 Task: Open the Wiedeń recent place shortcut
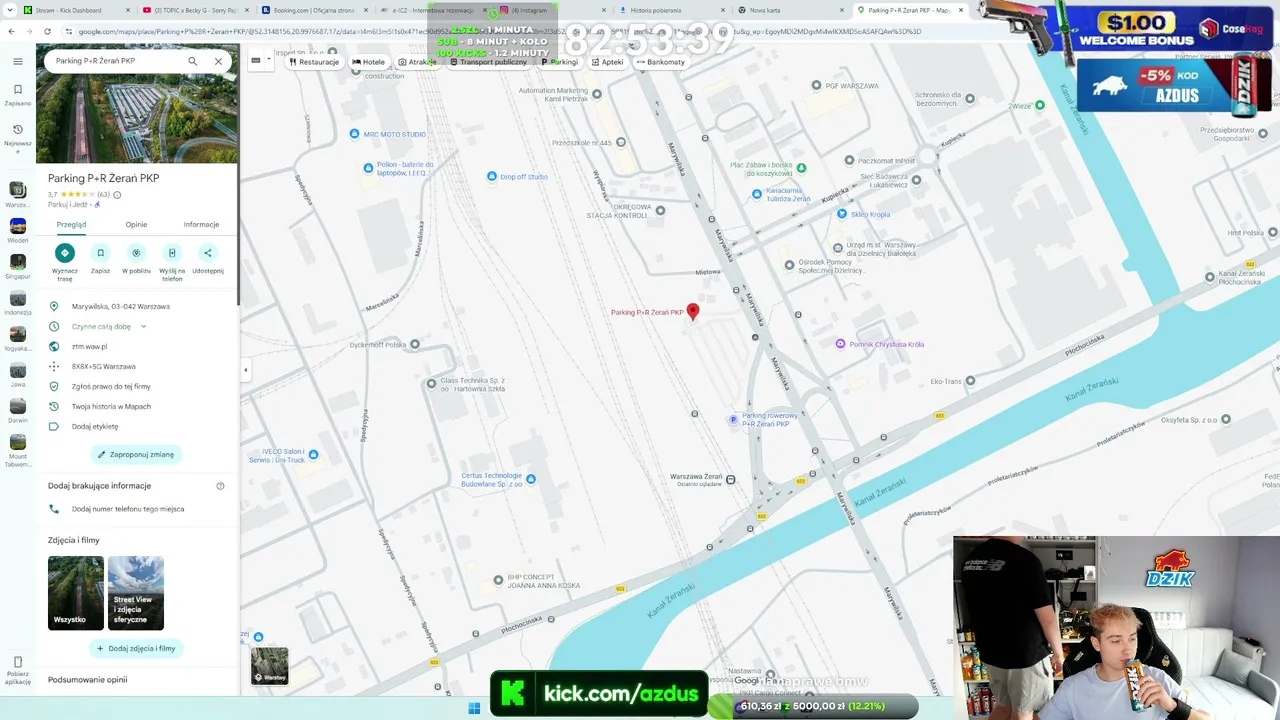(x=18, y=231)
